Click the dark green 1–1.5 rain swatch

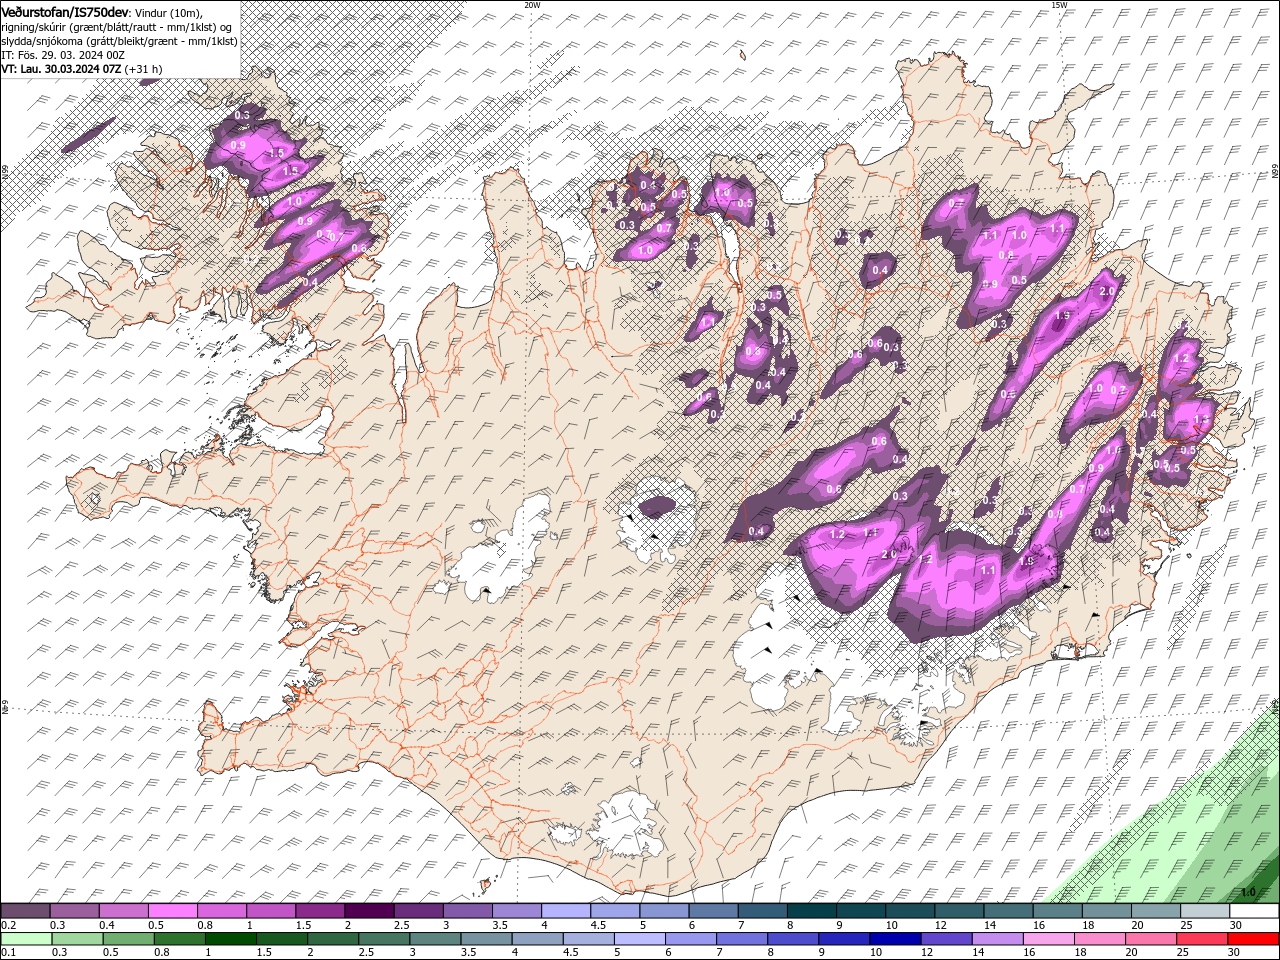230,938
